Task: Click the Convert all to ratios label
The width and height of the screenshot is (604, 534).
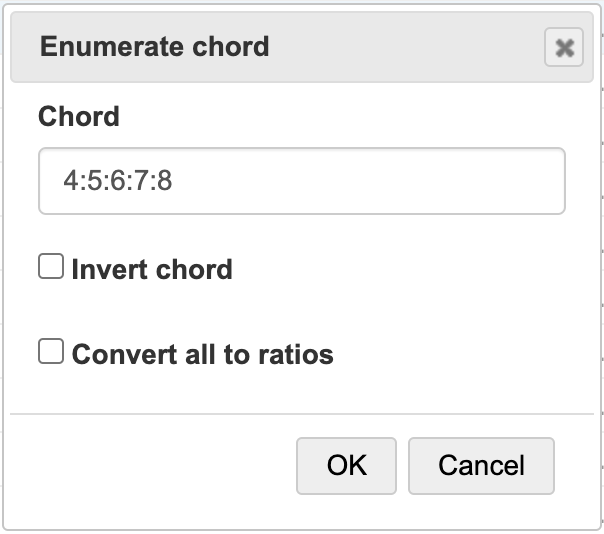Action: click(202, 354)
